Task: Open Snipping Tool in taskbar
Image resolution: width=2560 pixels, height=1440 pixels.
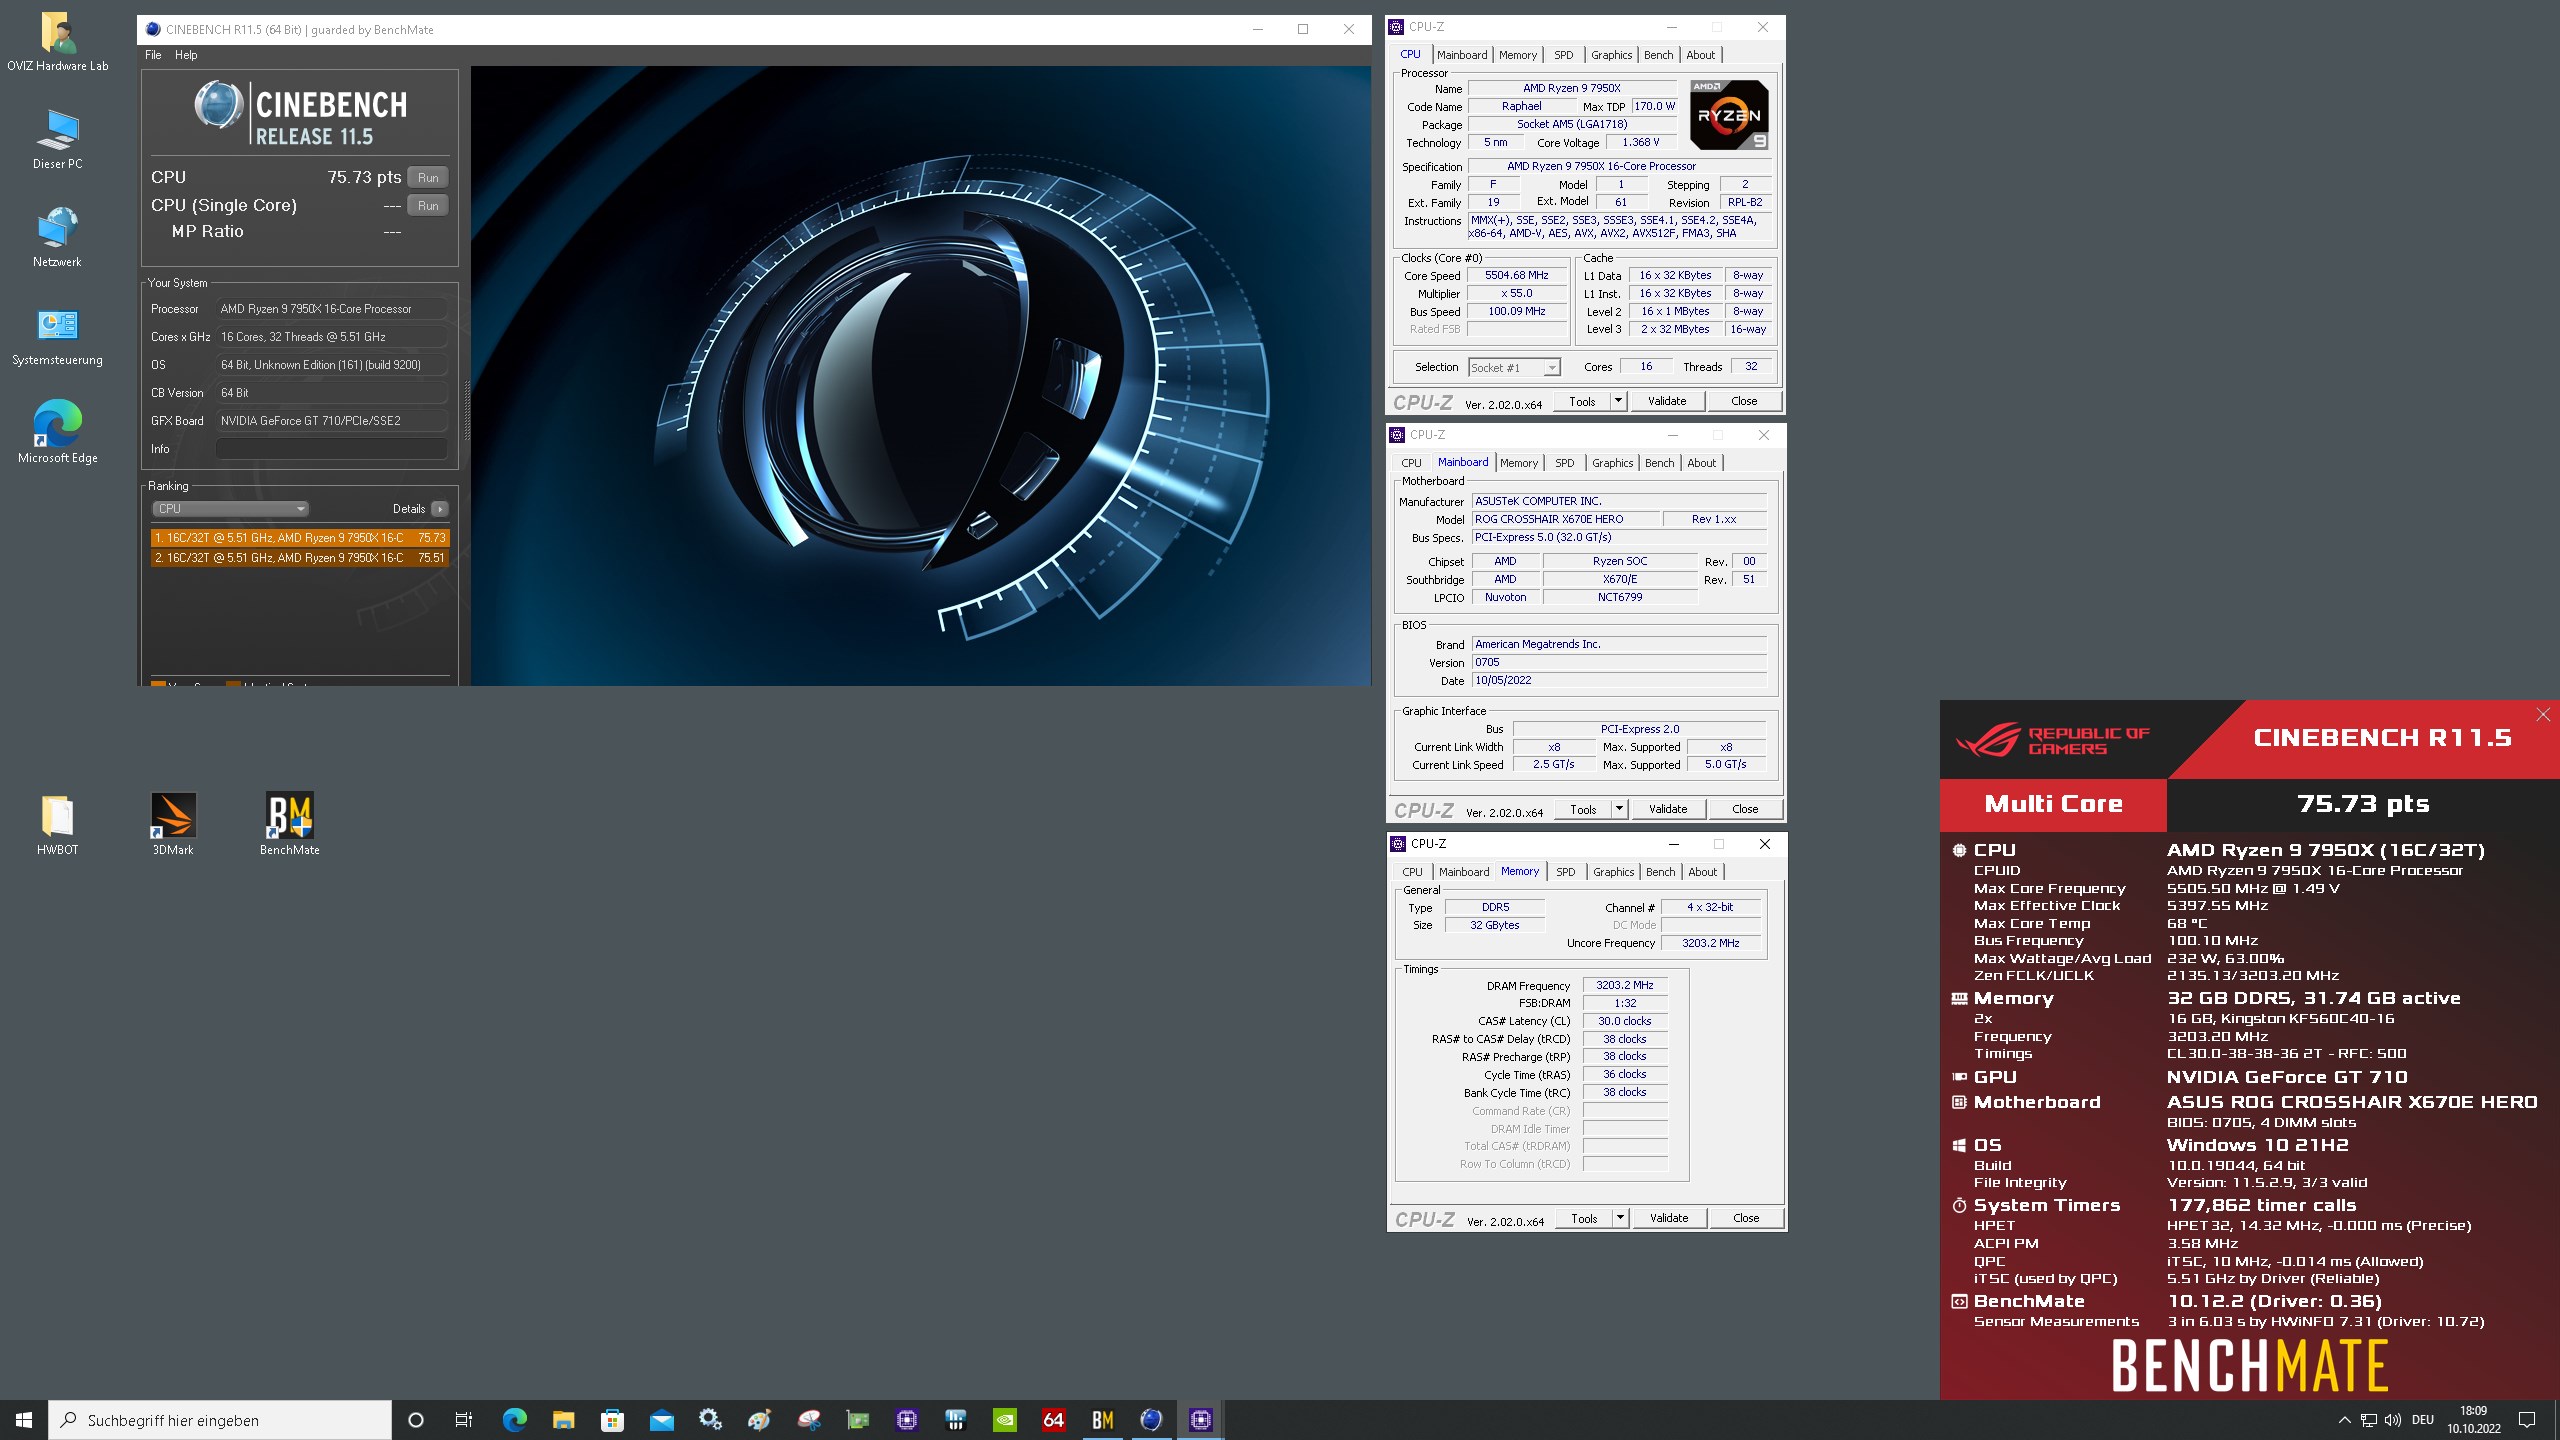Action: click(808, 1420)
